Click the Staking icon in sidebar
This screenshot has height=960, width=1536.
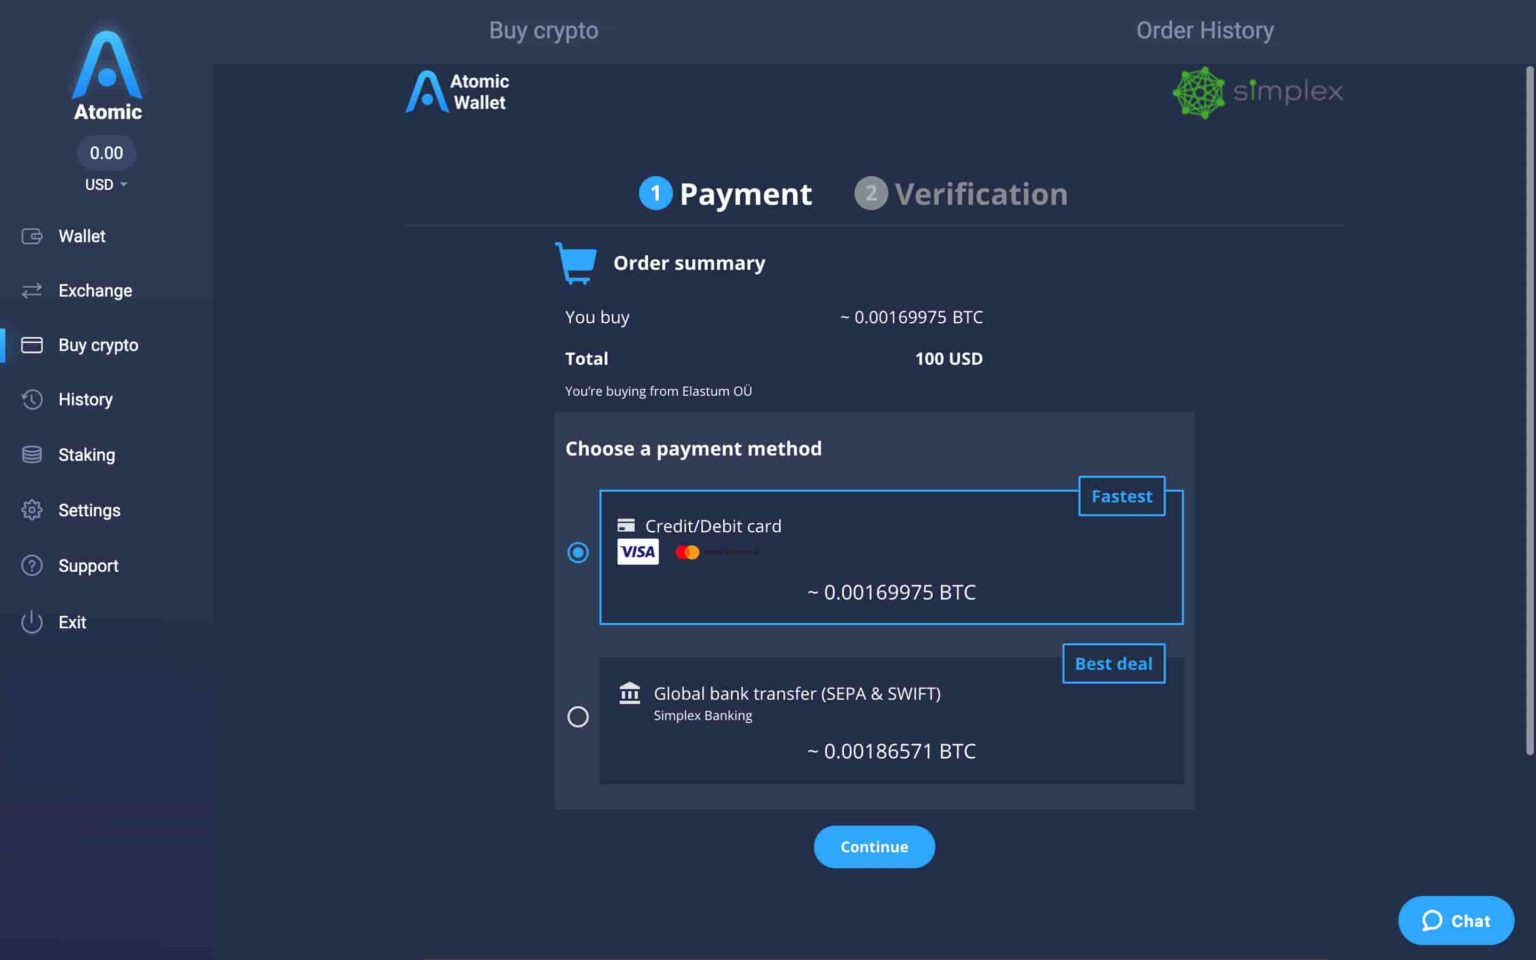coord(31,454)
